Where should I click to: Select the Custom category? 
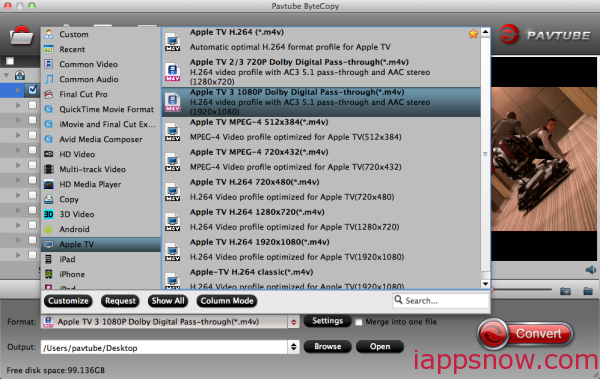tap(74, 34)
